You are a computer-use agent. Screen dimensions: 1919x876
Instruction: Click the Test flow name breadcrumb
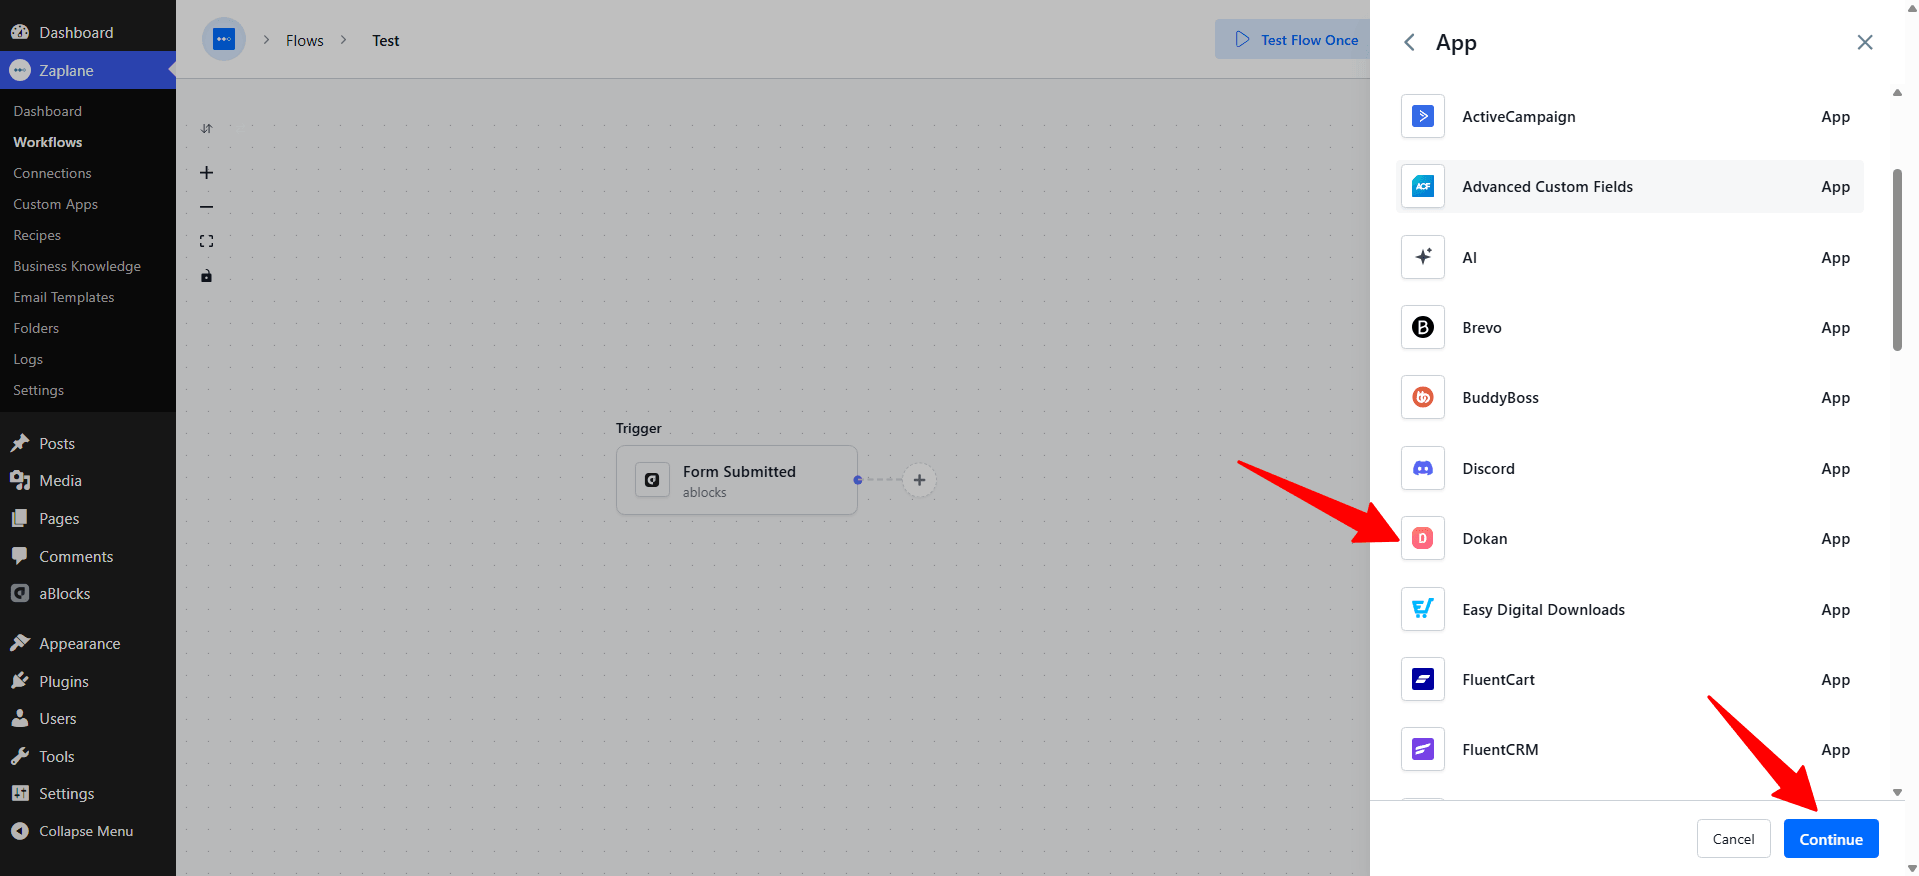pyautogui.click(x=385, y=40)
